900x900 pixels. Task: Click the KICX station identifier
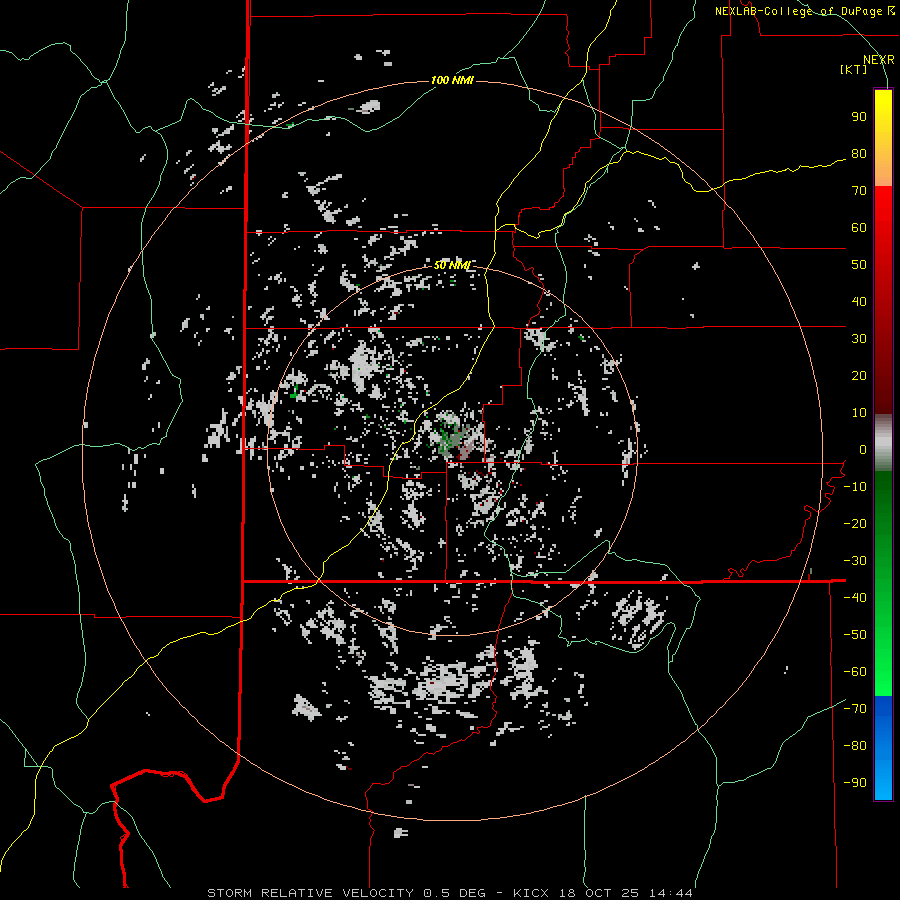(531, 893)
